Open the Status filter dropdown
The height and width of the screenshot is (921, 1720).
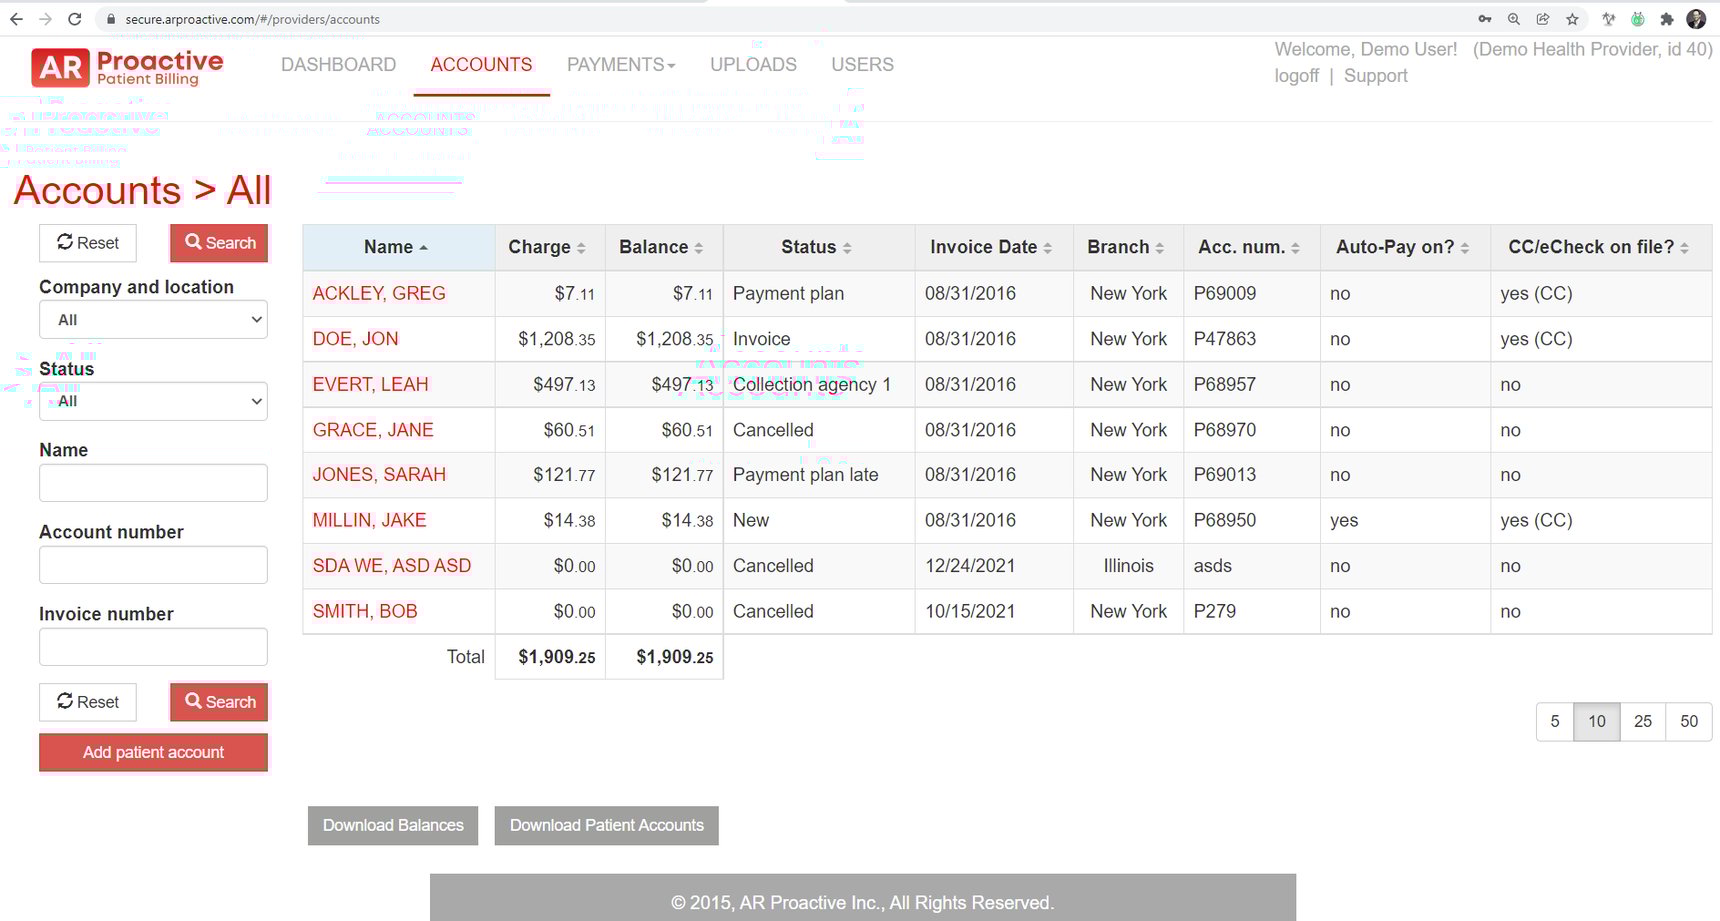(152, 401)
